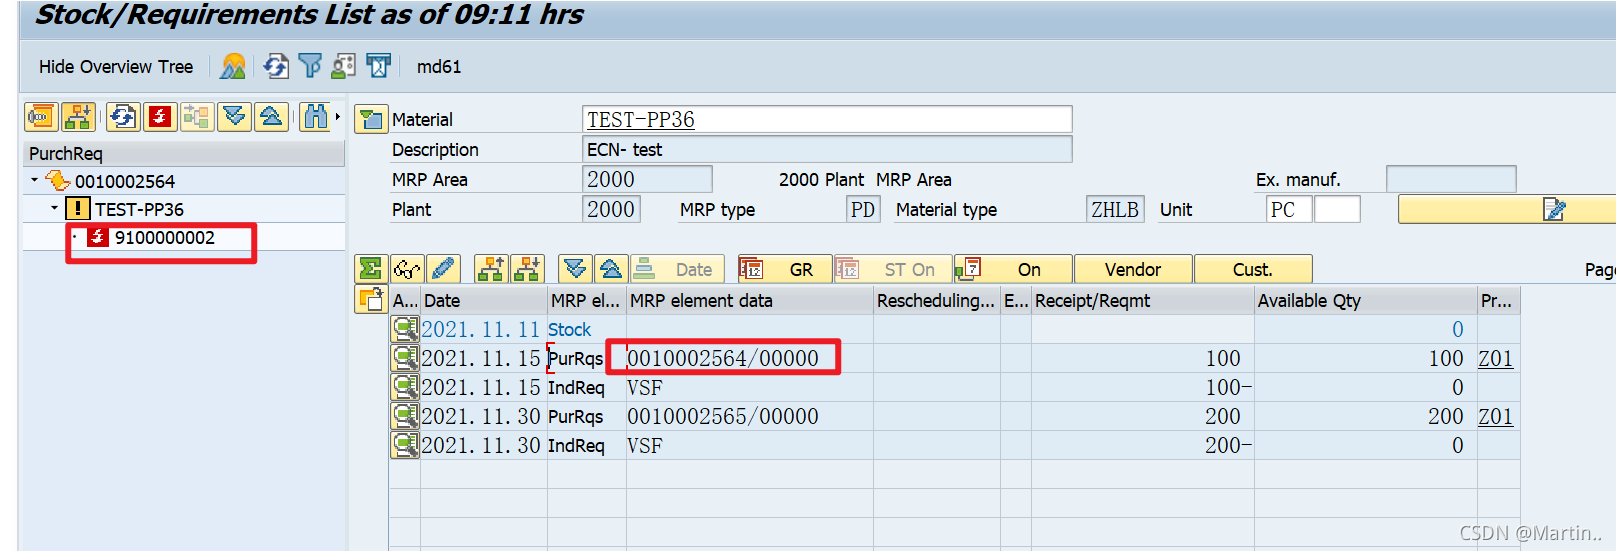This screenshot has width=1616, height=551.
Task: Click the Date column header
Action: click(x=484, y=301)
